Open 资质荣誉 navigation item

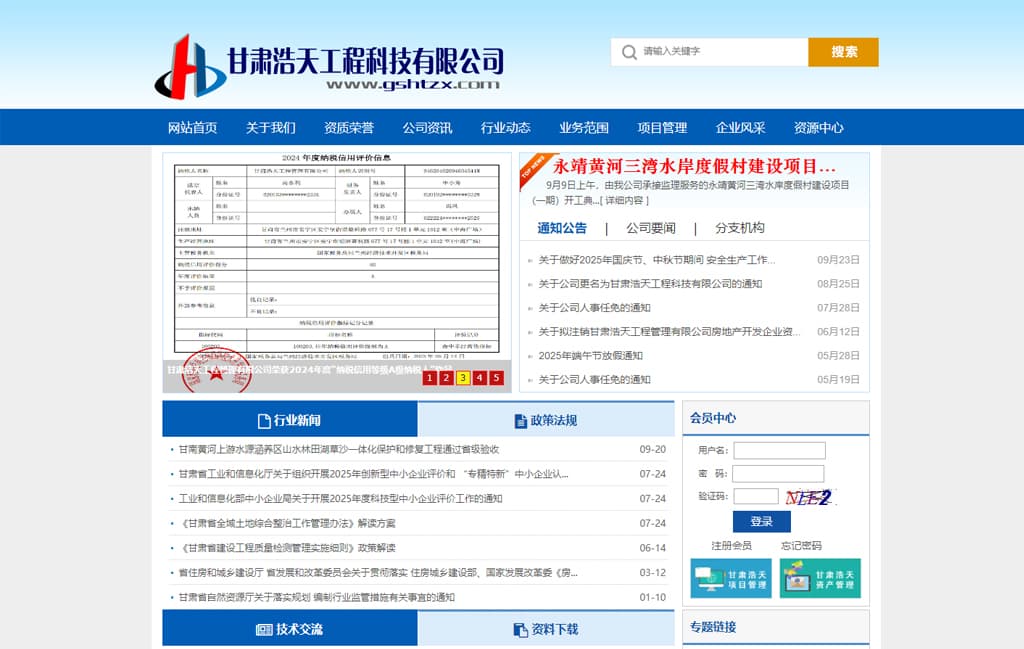349,127
